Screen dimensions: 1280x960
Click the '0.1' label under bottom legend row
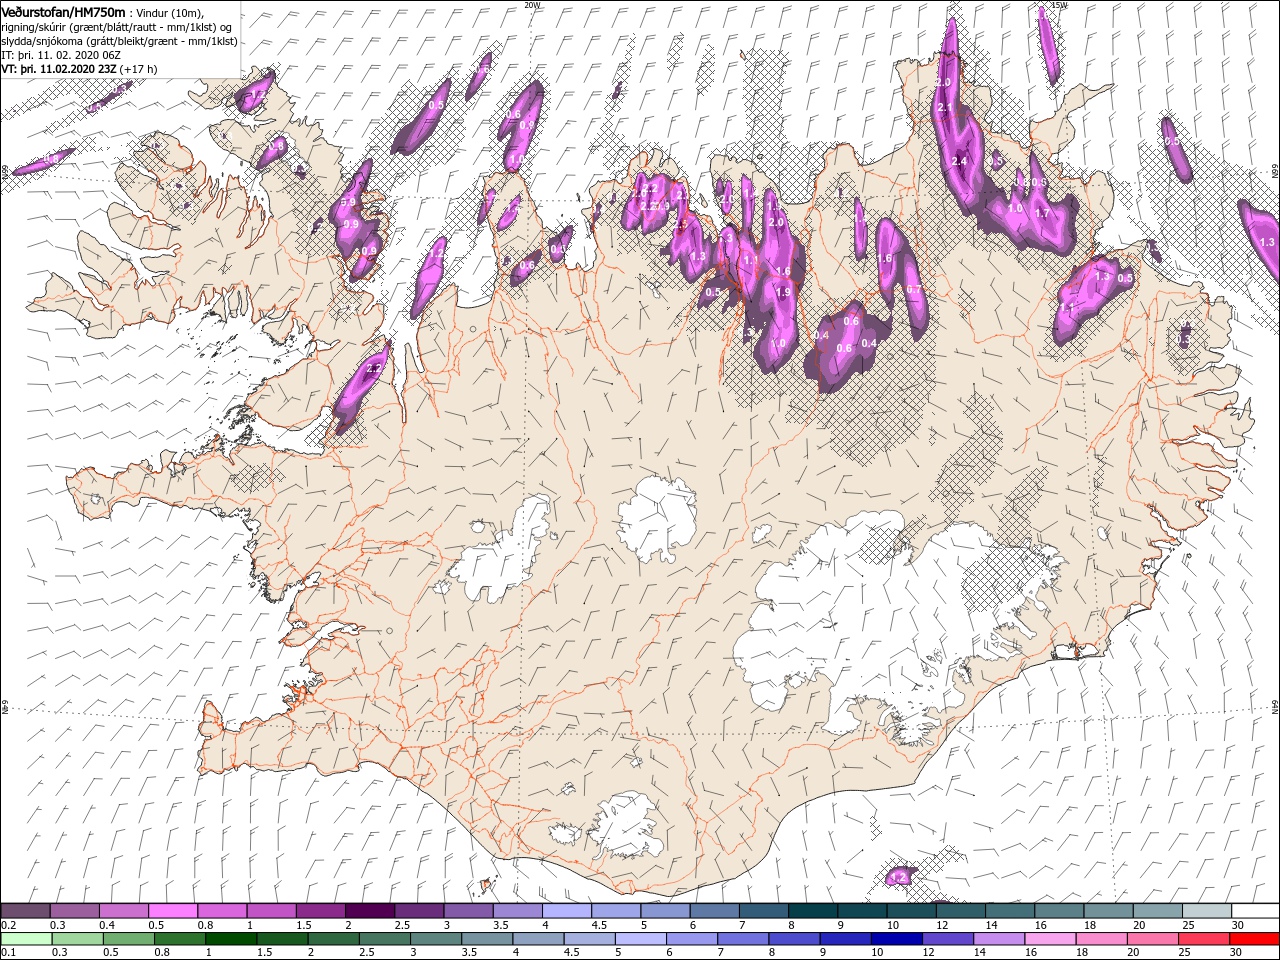(x=8, y=953)
